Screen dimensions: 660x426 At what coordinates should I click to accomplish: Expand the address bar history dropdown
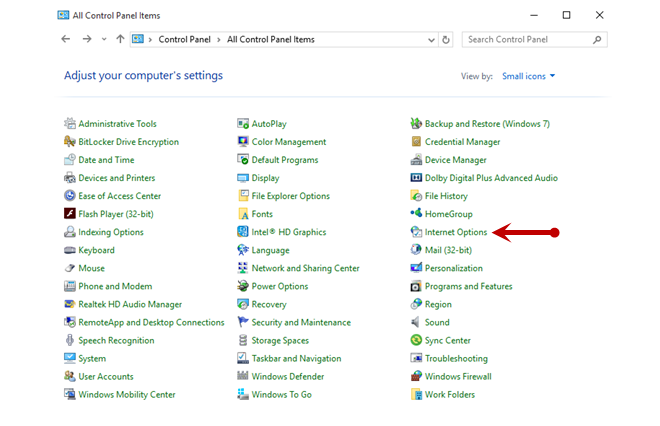click(x=431, y=40)
